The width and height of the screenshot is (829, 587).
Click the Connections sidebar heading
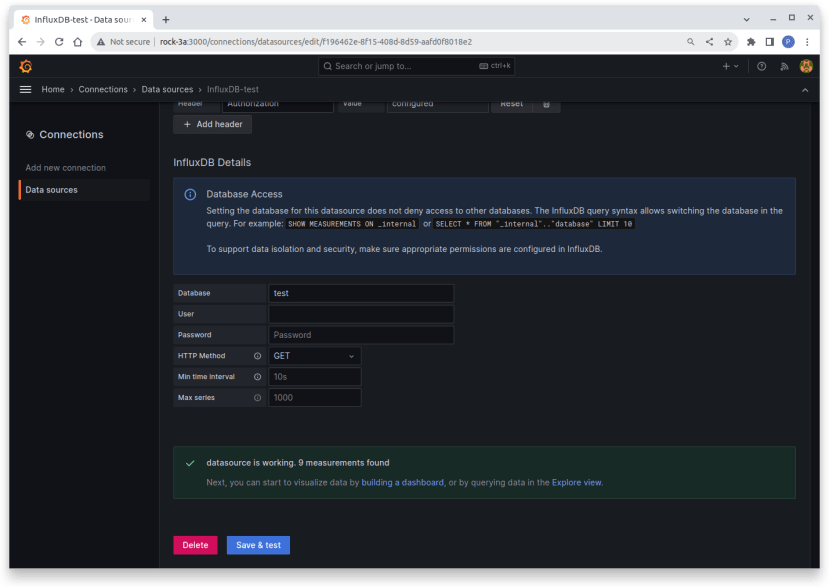click(x=71, y=135)
